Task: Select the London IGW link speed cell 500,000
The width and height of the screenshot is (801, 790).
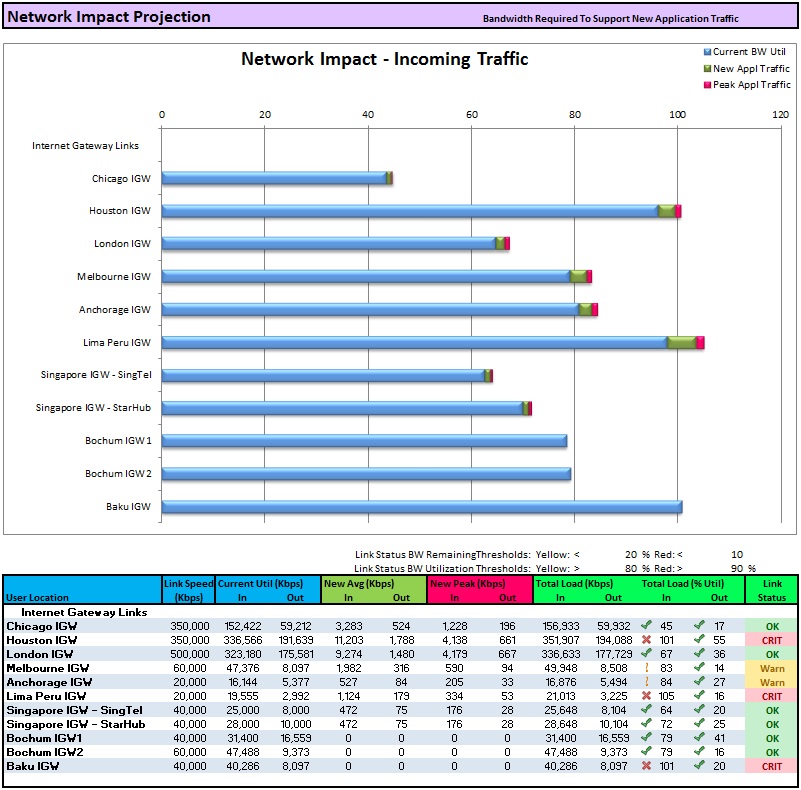Action: pos(188,654)
